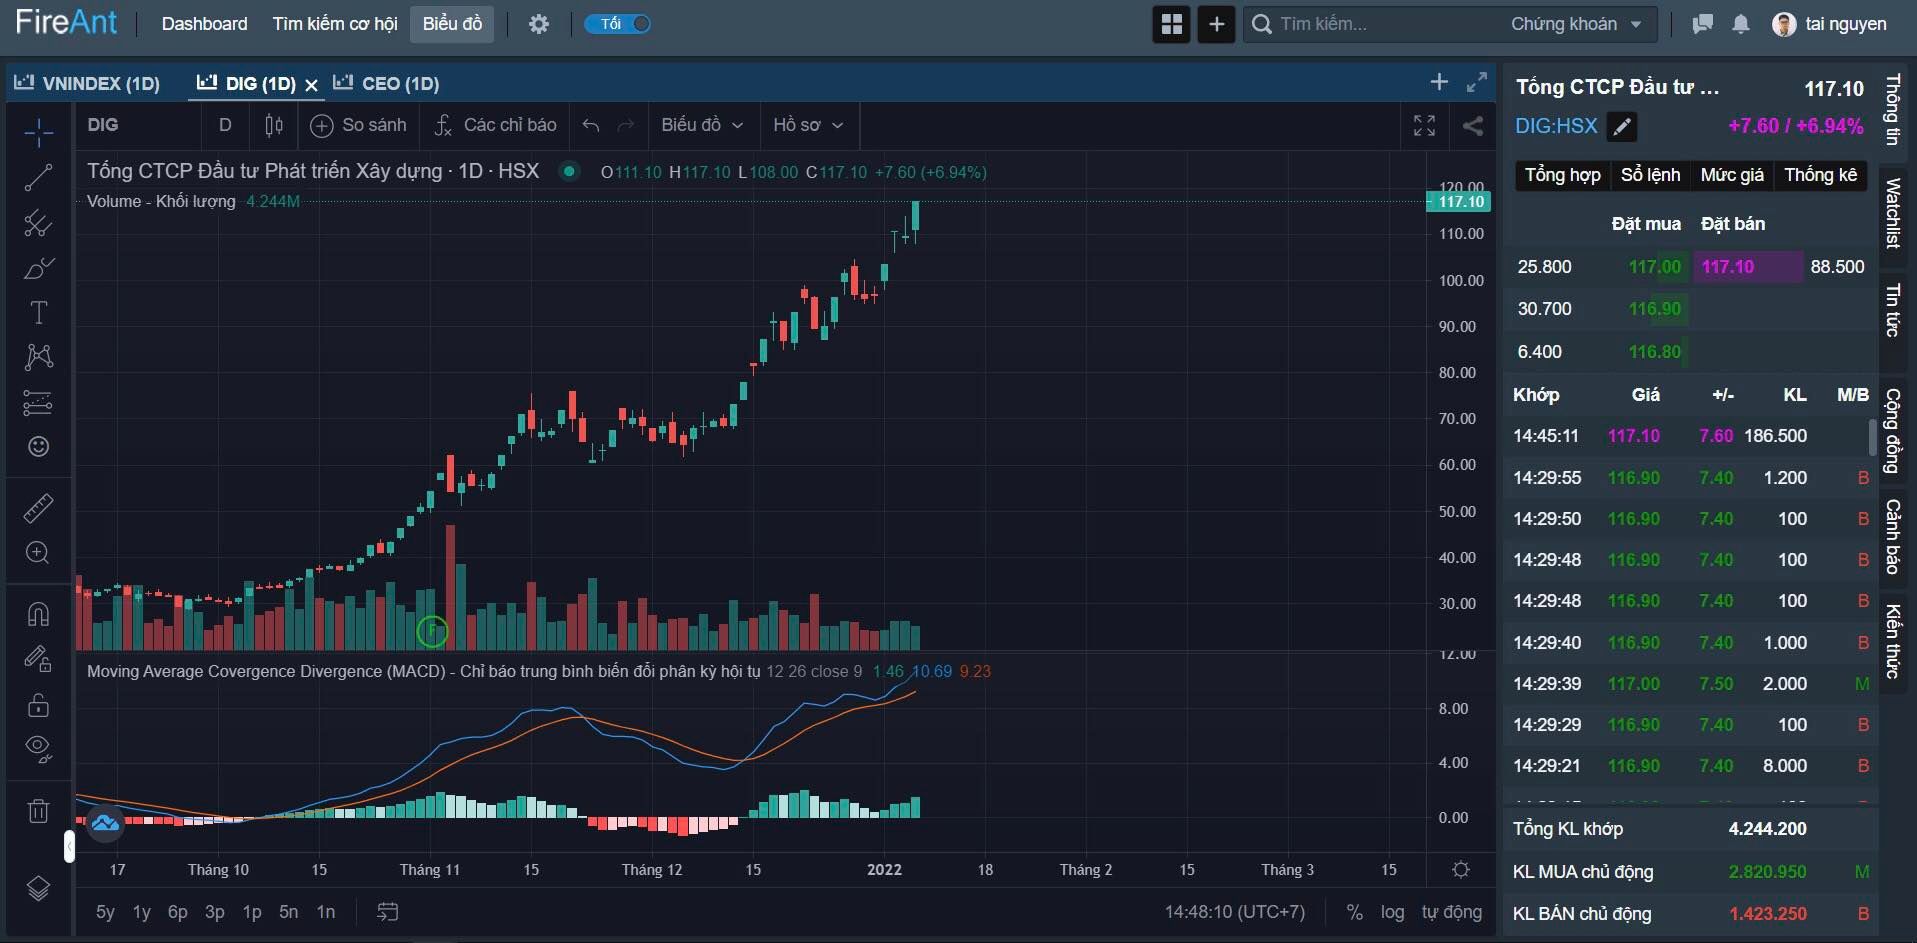Select the Biểu đồ menu item
This screenshot has height=943, width=1917.
click(x=452, y=24)
